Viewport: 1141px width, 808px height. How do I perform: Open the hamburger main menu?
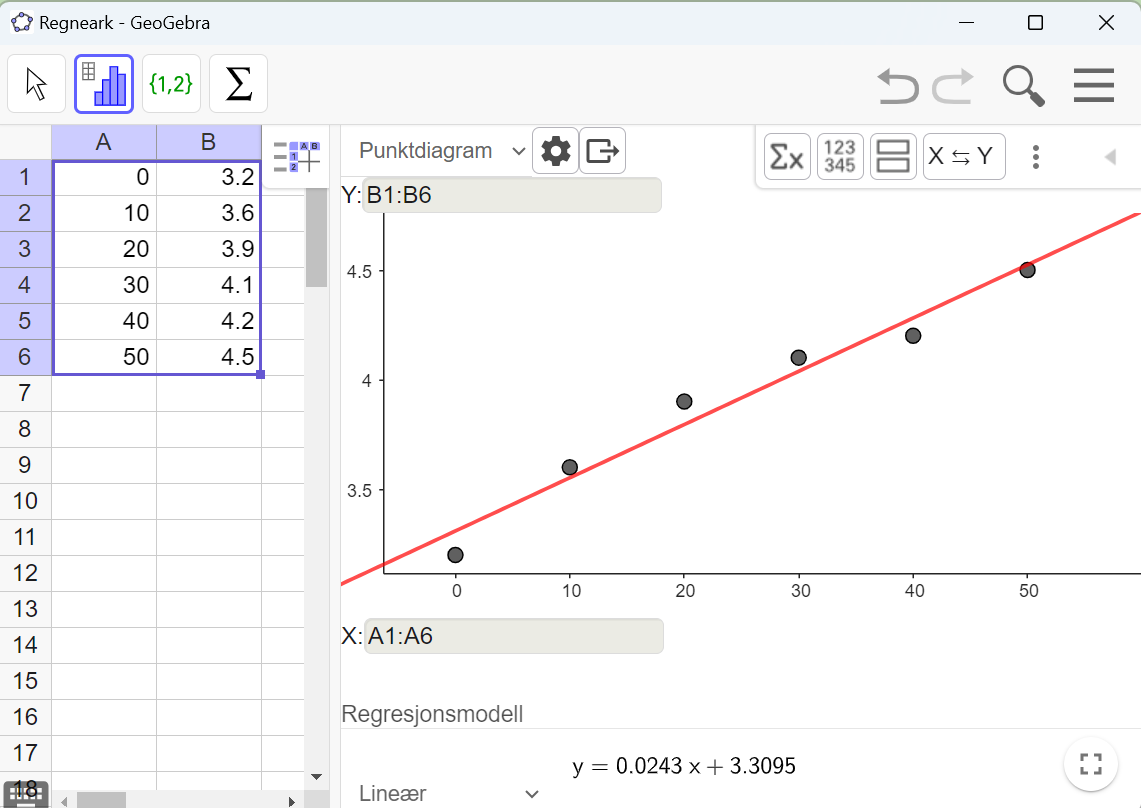(1094, 86)
